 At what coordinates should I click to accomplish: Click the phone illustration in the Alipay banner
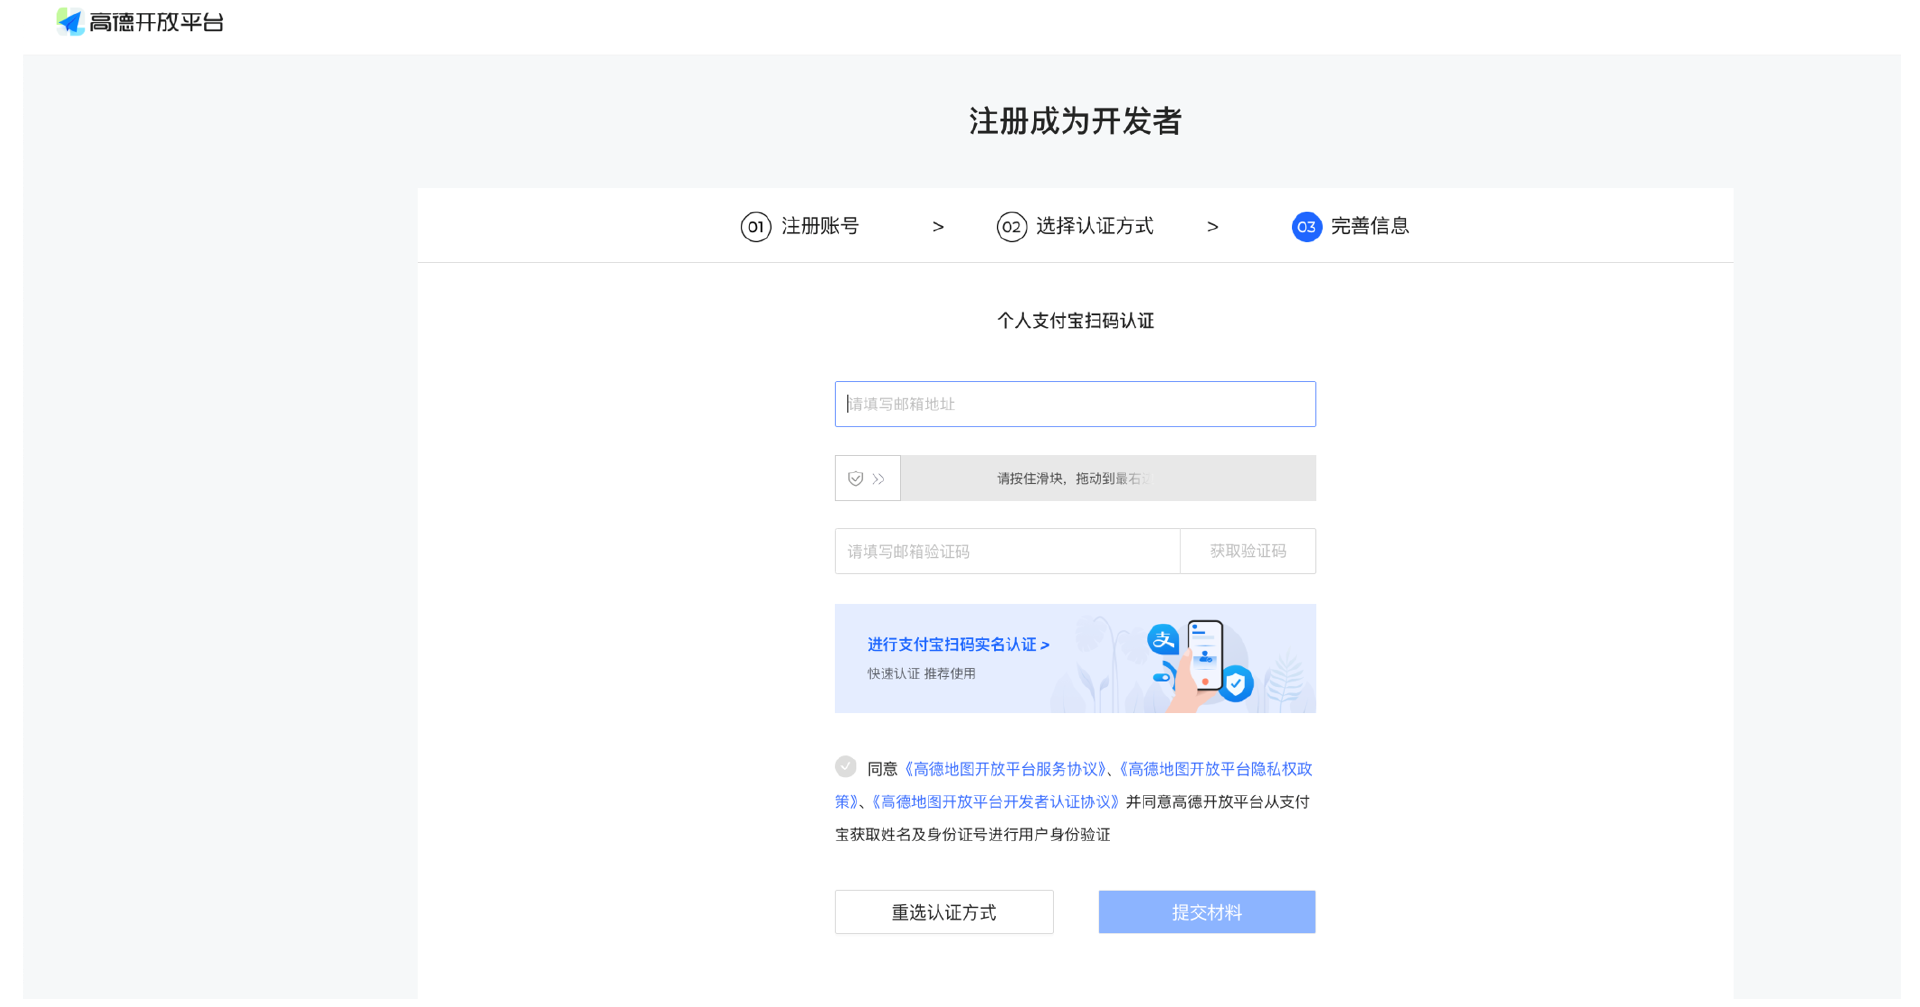[x=1203, y=655]
